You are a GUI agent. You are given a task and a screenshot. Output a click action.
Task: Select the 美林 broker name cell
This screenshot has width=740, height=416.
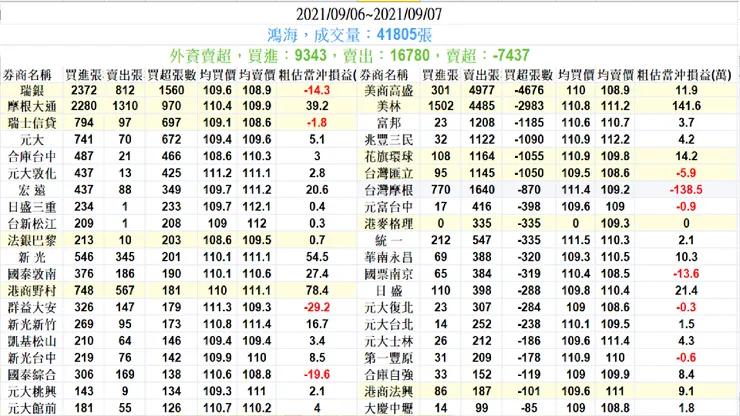pyautogui.click(x=389, y=106)
